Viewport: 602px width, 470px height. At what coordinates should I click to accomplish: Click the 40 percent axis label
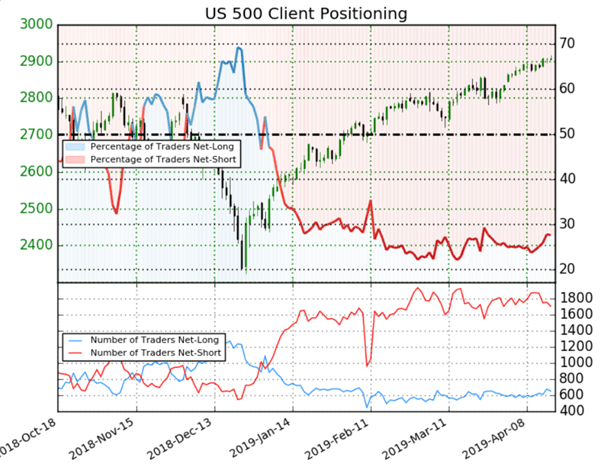567,179
